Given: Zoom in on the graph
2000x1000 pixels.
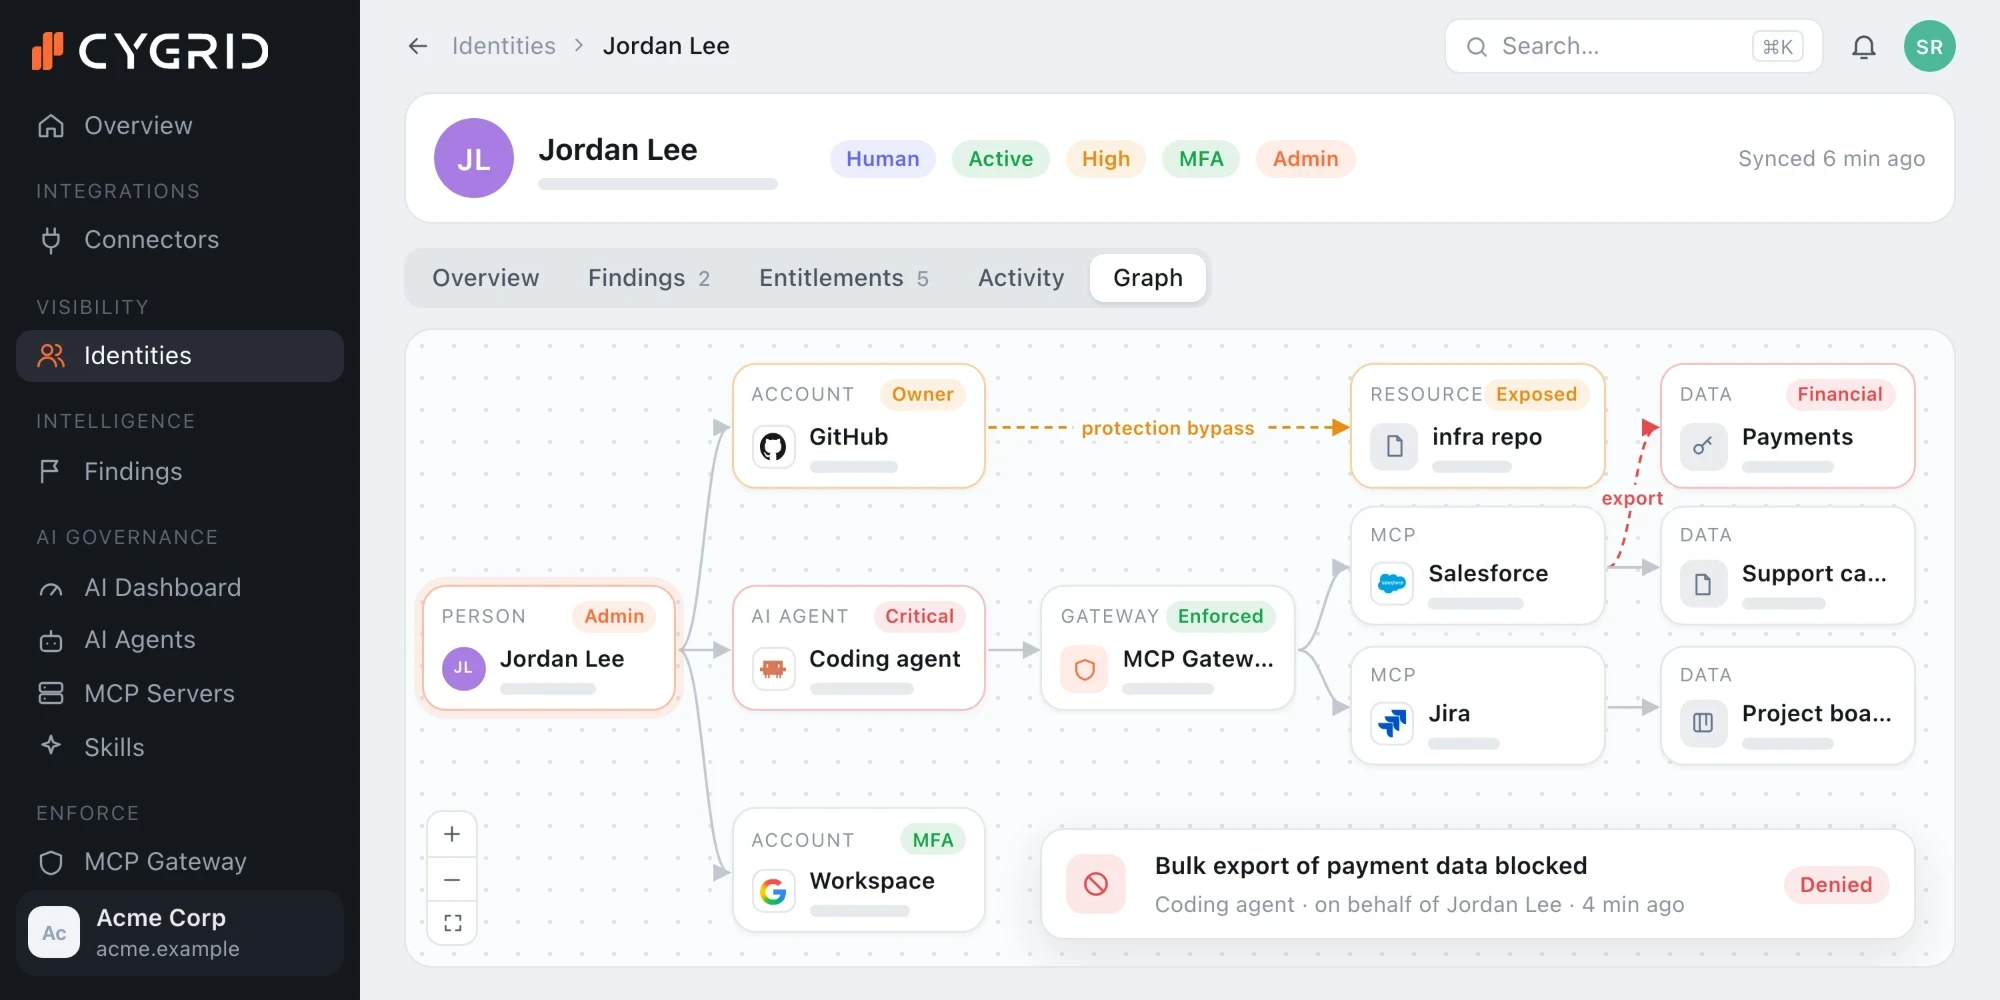Looking at the screenshot, I should coord(452,834).
